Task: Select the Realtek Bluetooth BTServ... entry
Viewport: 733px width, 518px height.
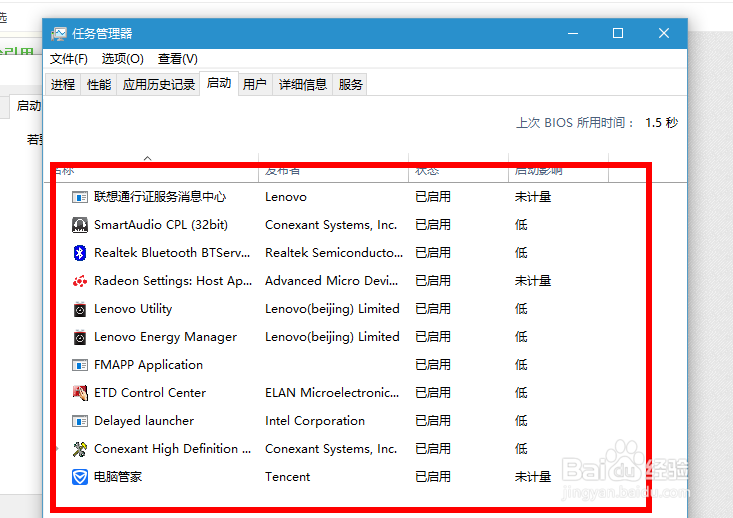Action: [x=172, y=253]
